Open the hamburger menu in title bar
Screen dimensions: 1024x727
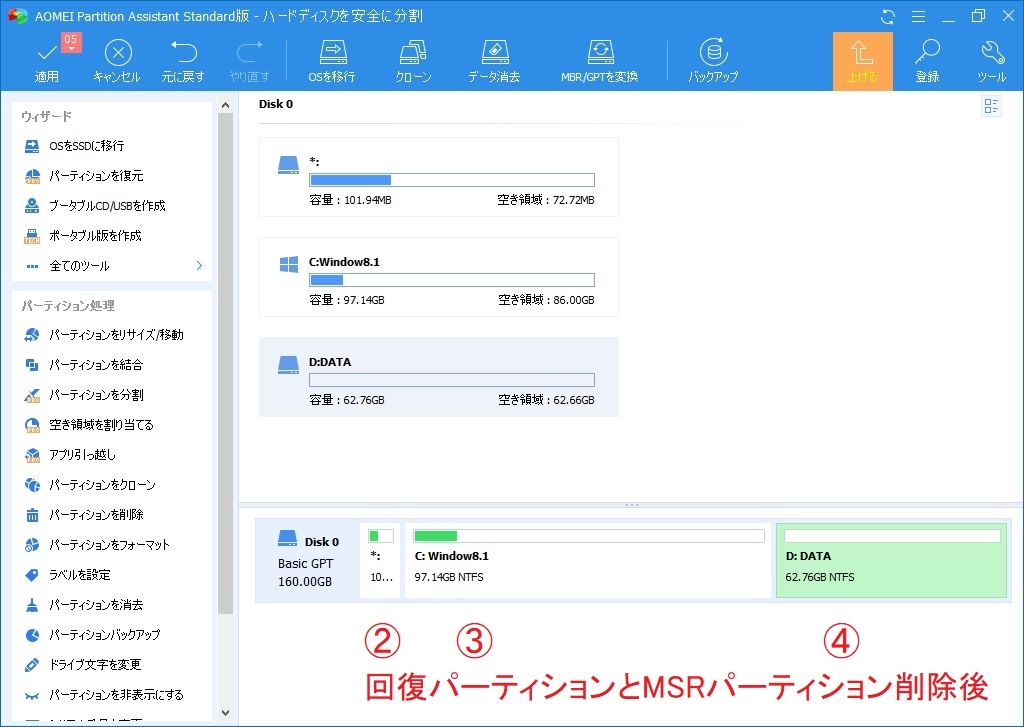tap(918, 16)
